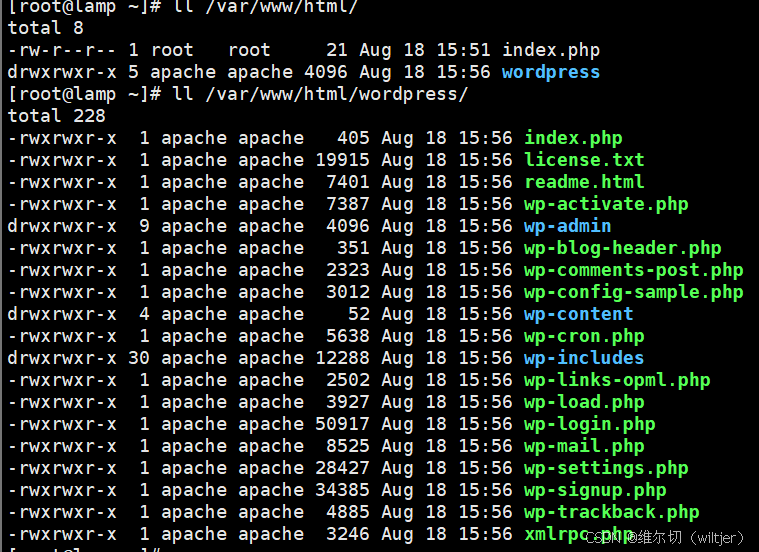
Task: Click wp-comments-post.php file name
Action: pos(634,270)
